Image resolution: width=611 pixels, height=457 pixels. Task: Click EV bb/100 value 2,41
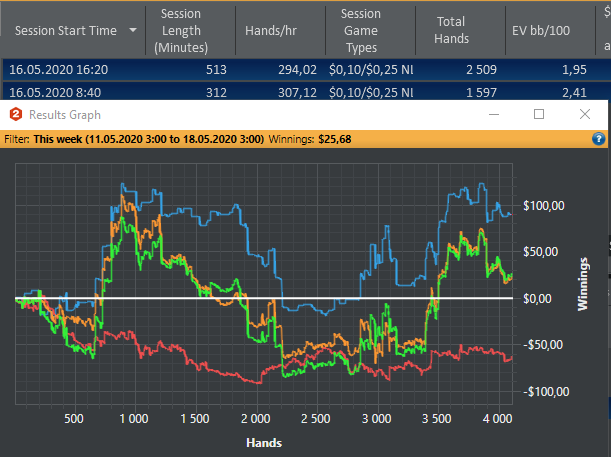pos(574,92)
